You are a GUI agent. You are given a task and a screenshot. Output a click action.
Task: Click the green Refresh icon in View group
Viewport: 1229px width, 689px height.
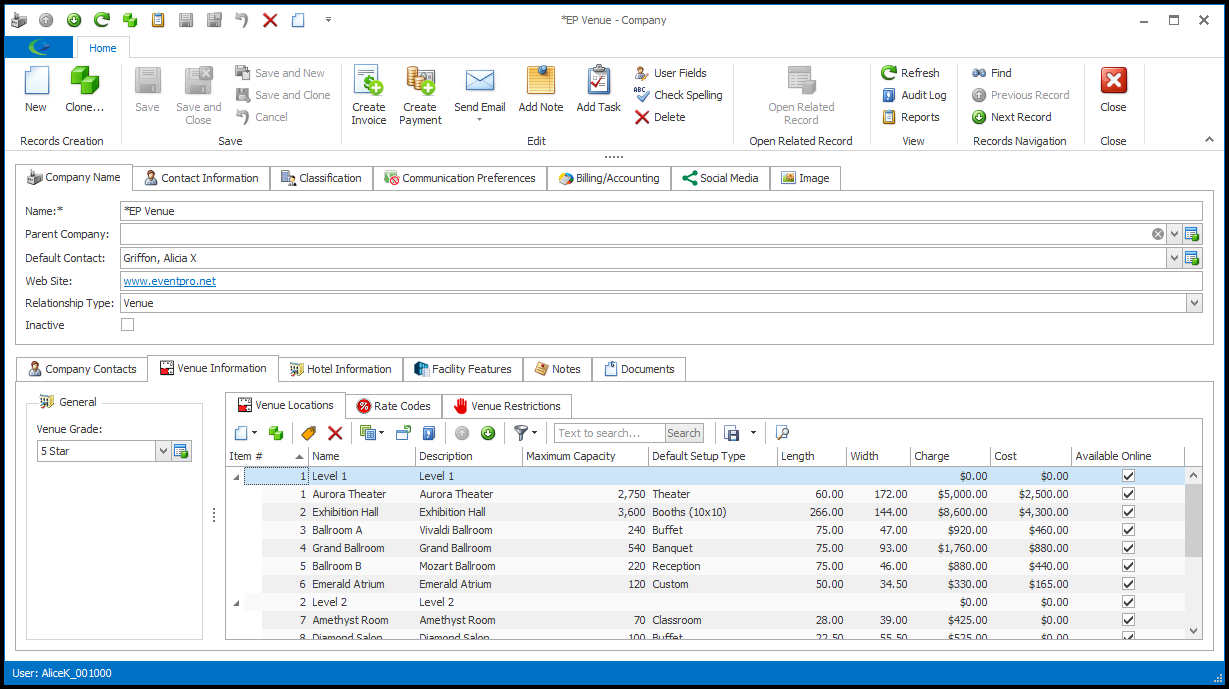pos(889,73)
